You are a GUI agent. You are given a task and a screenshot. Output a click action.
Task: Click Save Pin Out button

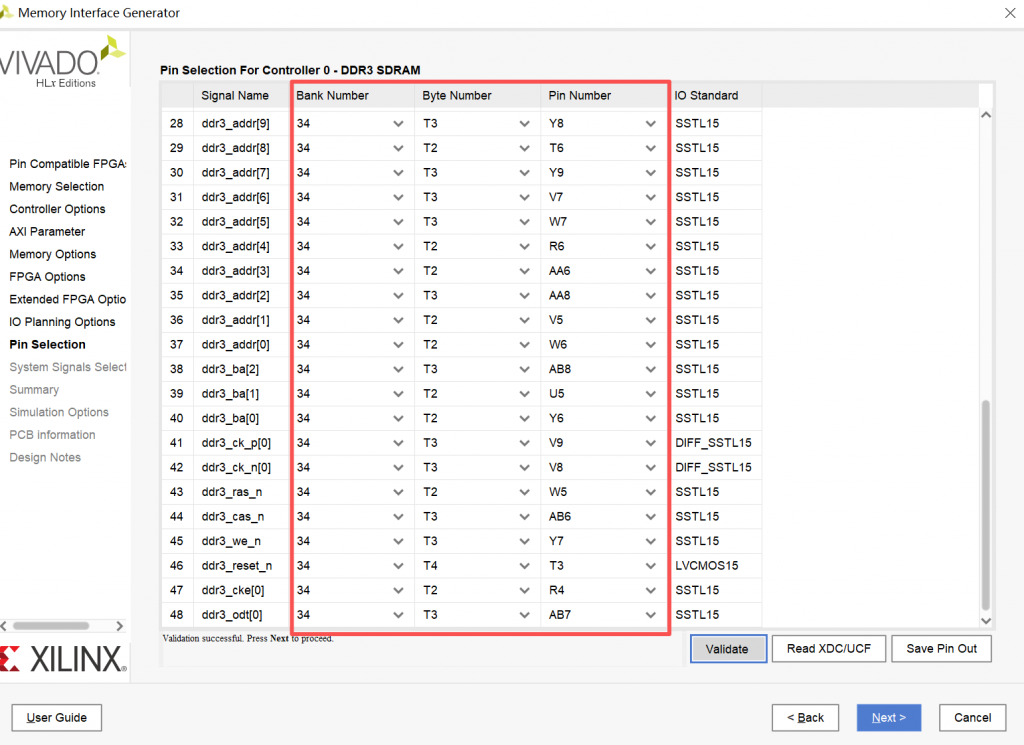click(x=941, y=649)
